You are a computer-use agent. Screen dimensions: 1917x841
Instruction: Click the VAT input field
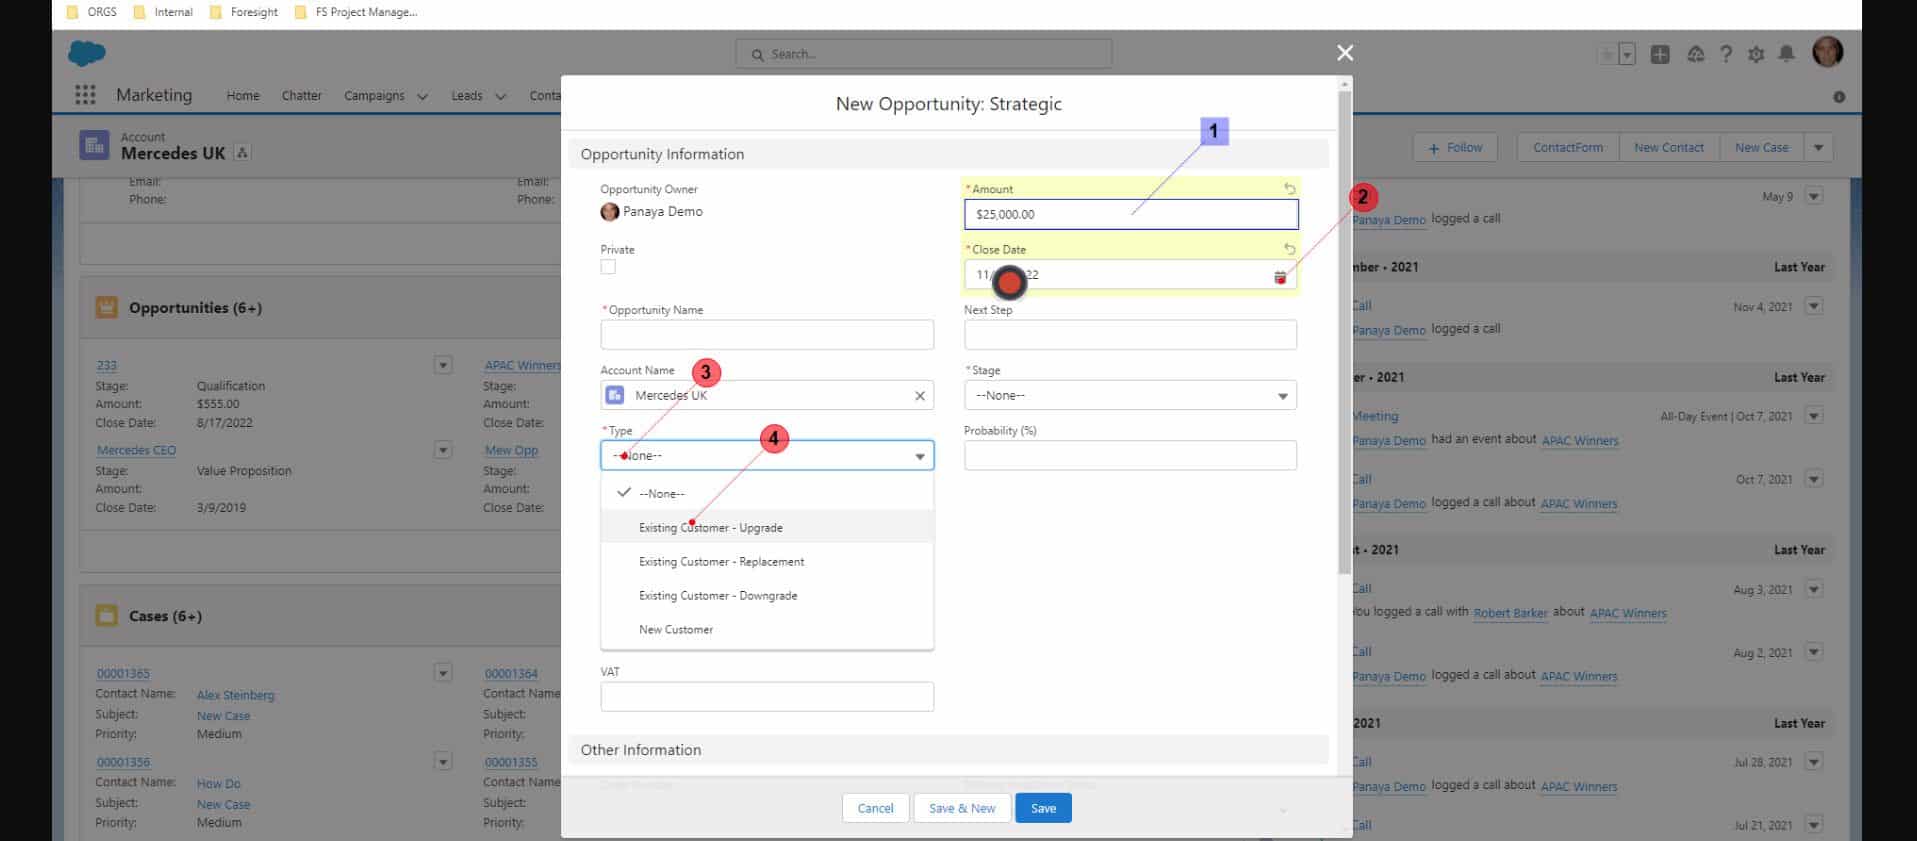coord(767,696)
